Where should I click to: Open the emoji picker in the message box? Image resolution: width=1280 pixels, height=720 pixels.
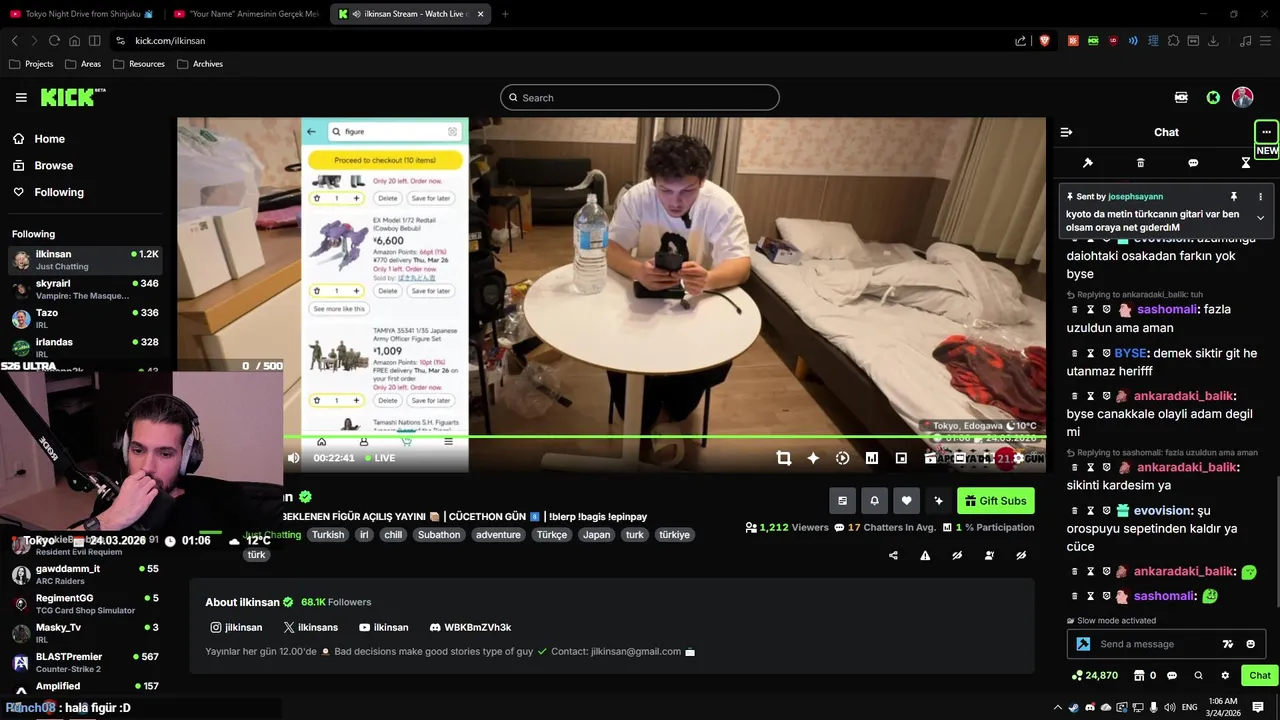[1250, 644]
